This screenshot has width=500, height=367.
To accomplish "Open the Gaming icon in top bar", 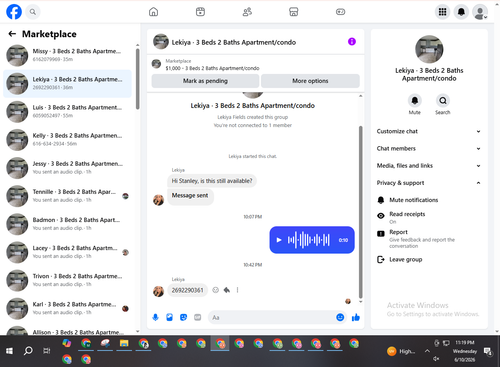I will coord(340,12).
